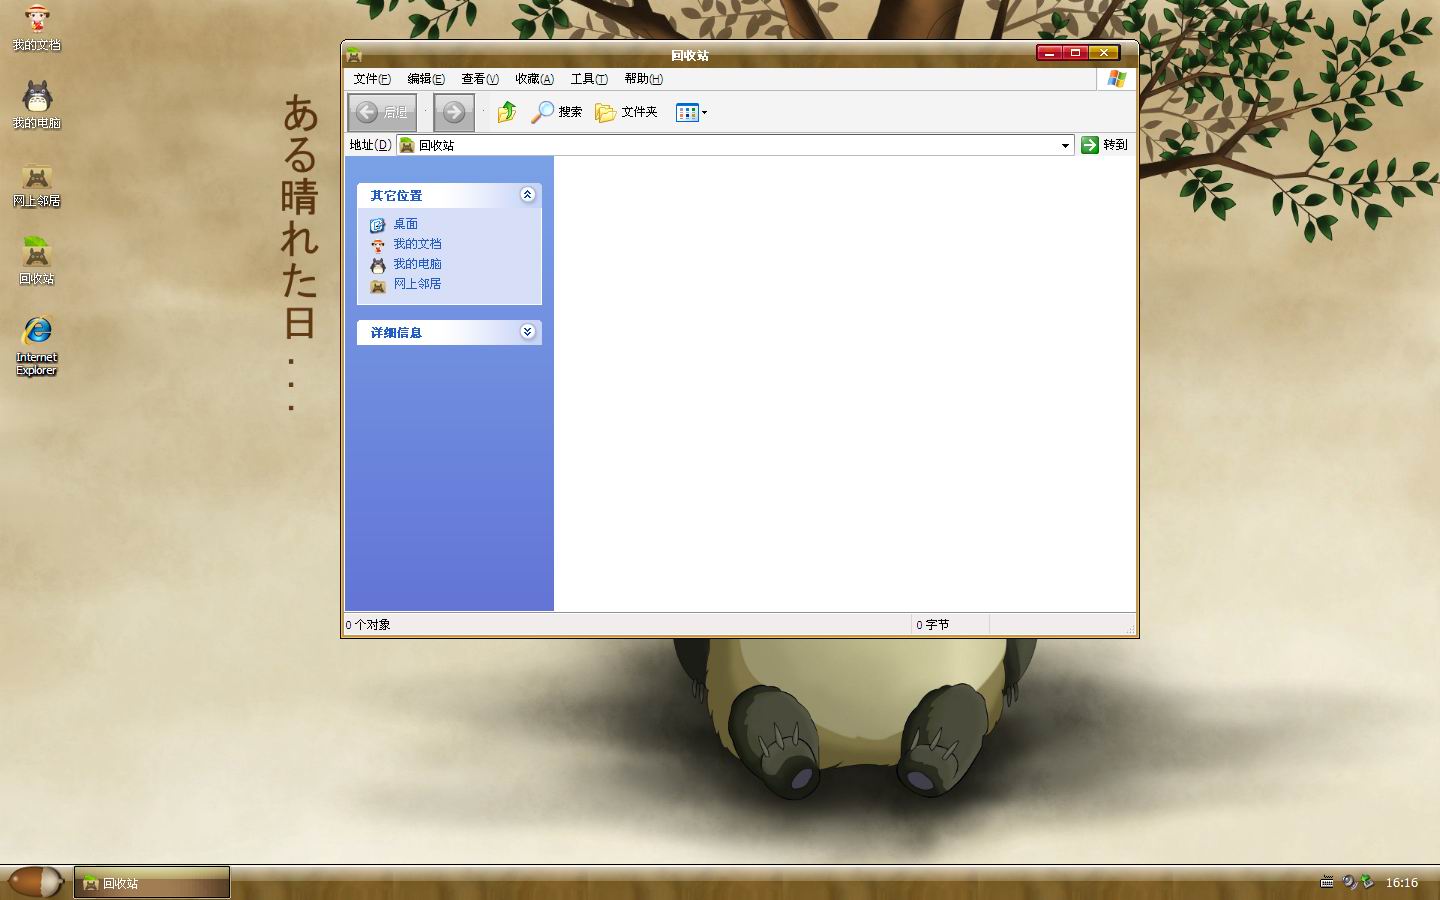Open the 编辑(E) menu

[426, 79]
